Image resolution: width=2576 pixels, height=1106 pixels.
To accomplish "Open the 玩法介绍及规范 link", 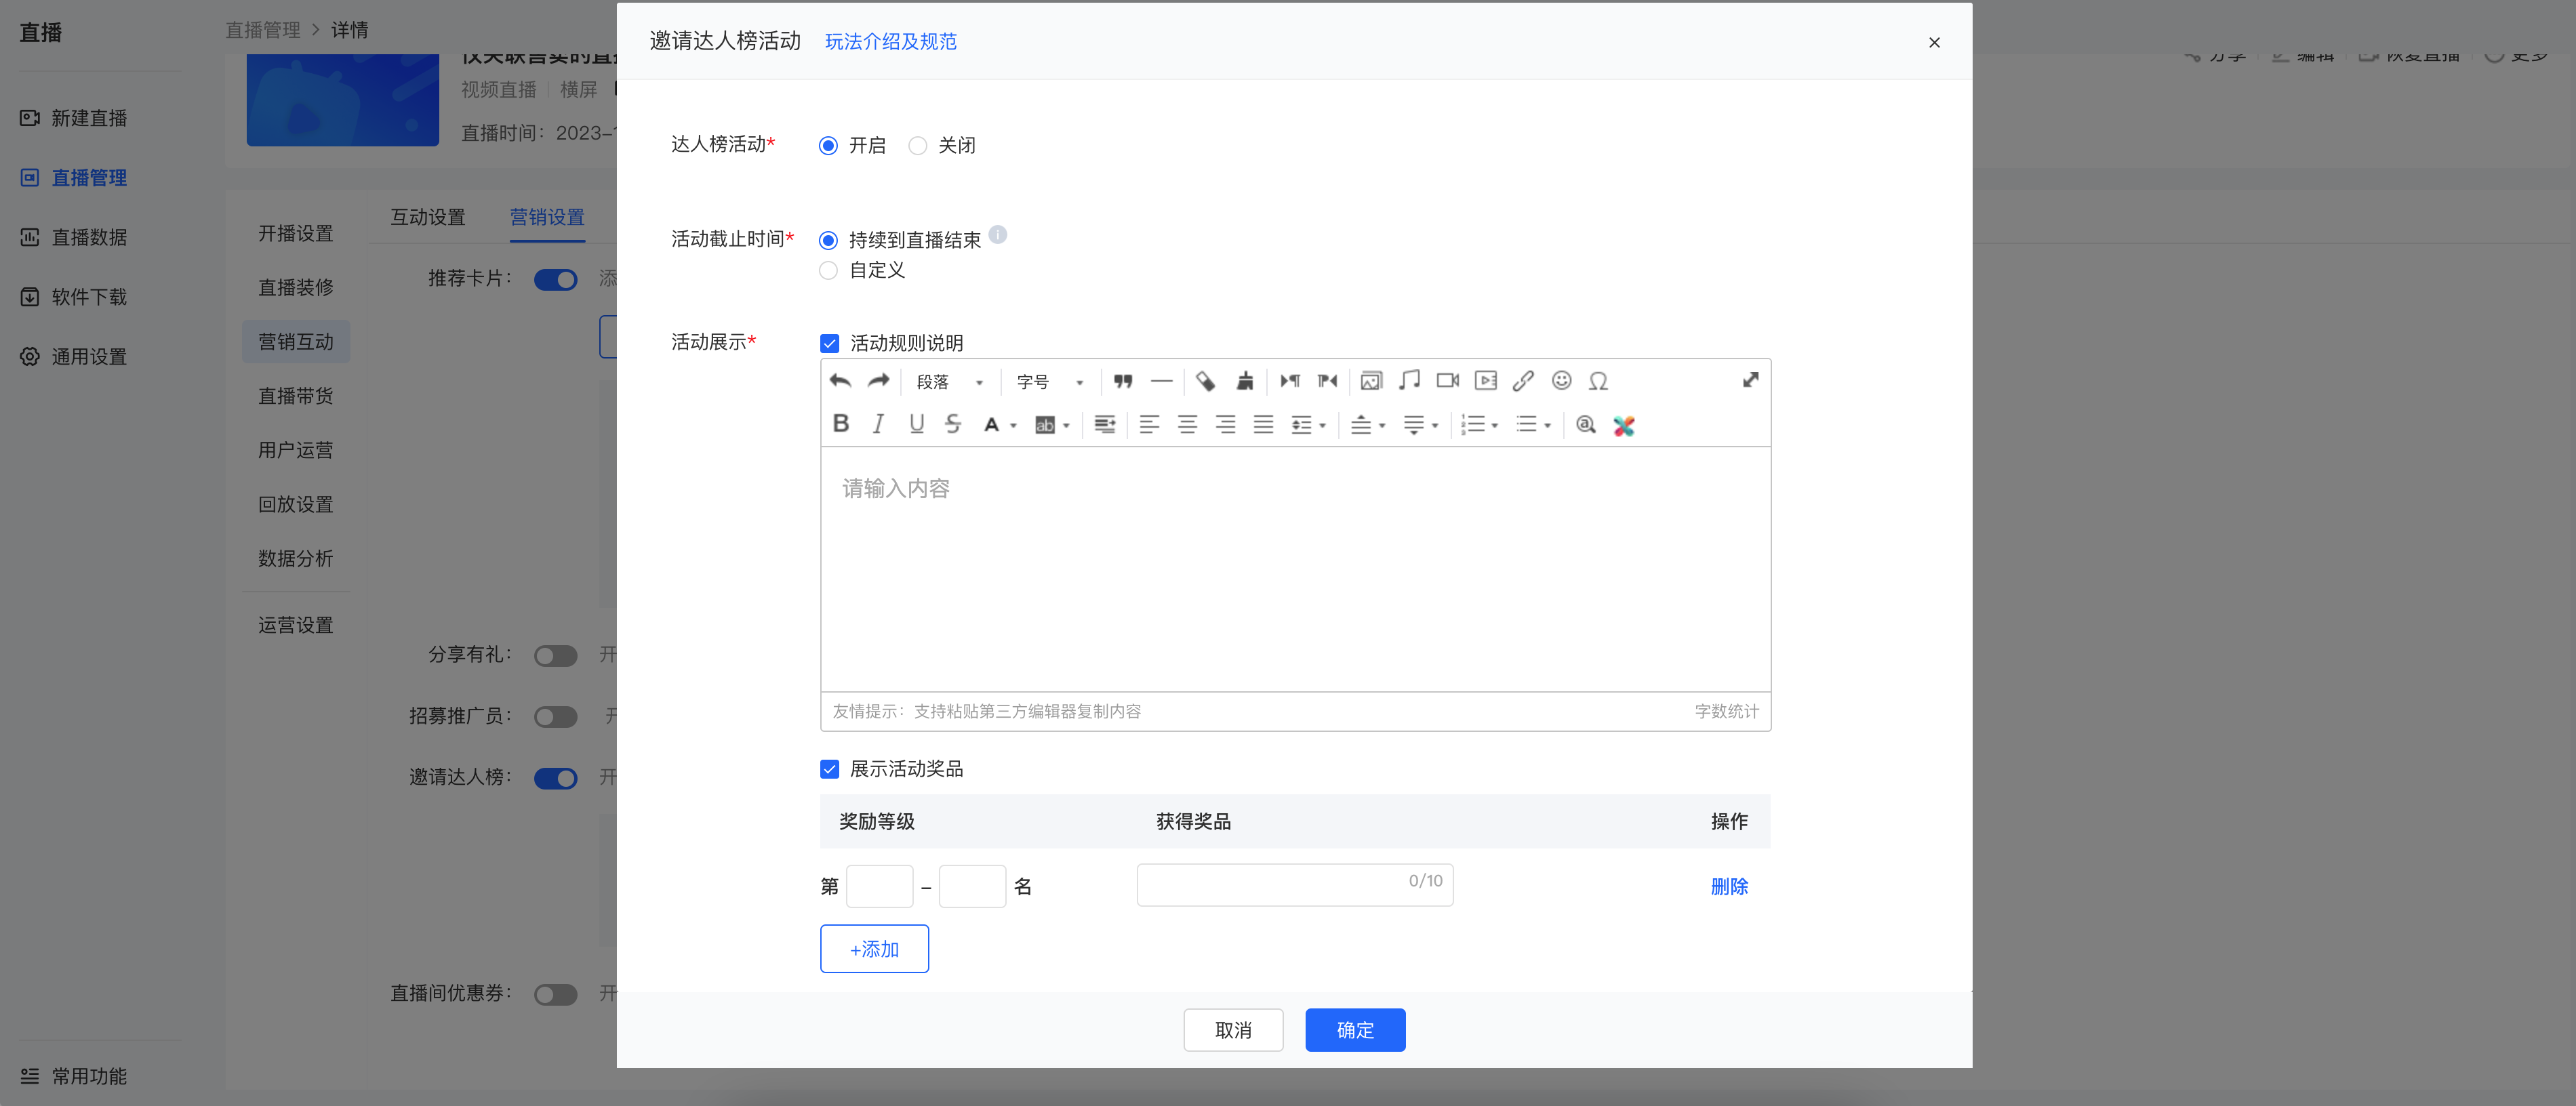I will pos(890,41).
